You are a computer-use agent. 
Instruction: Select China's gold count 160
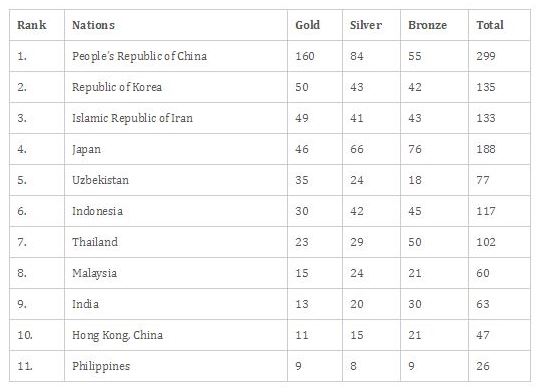coord(305,56)
